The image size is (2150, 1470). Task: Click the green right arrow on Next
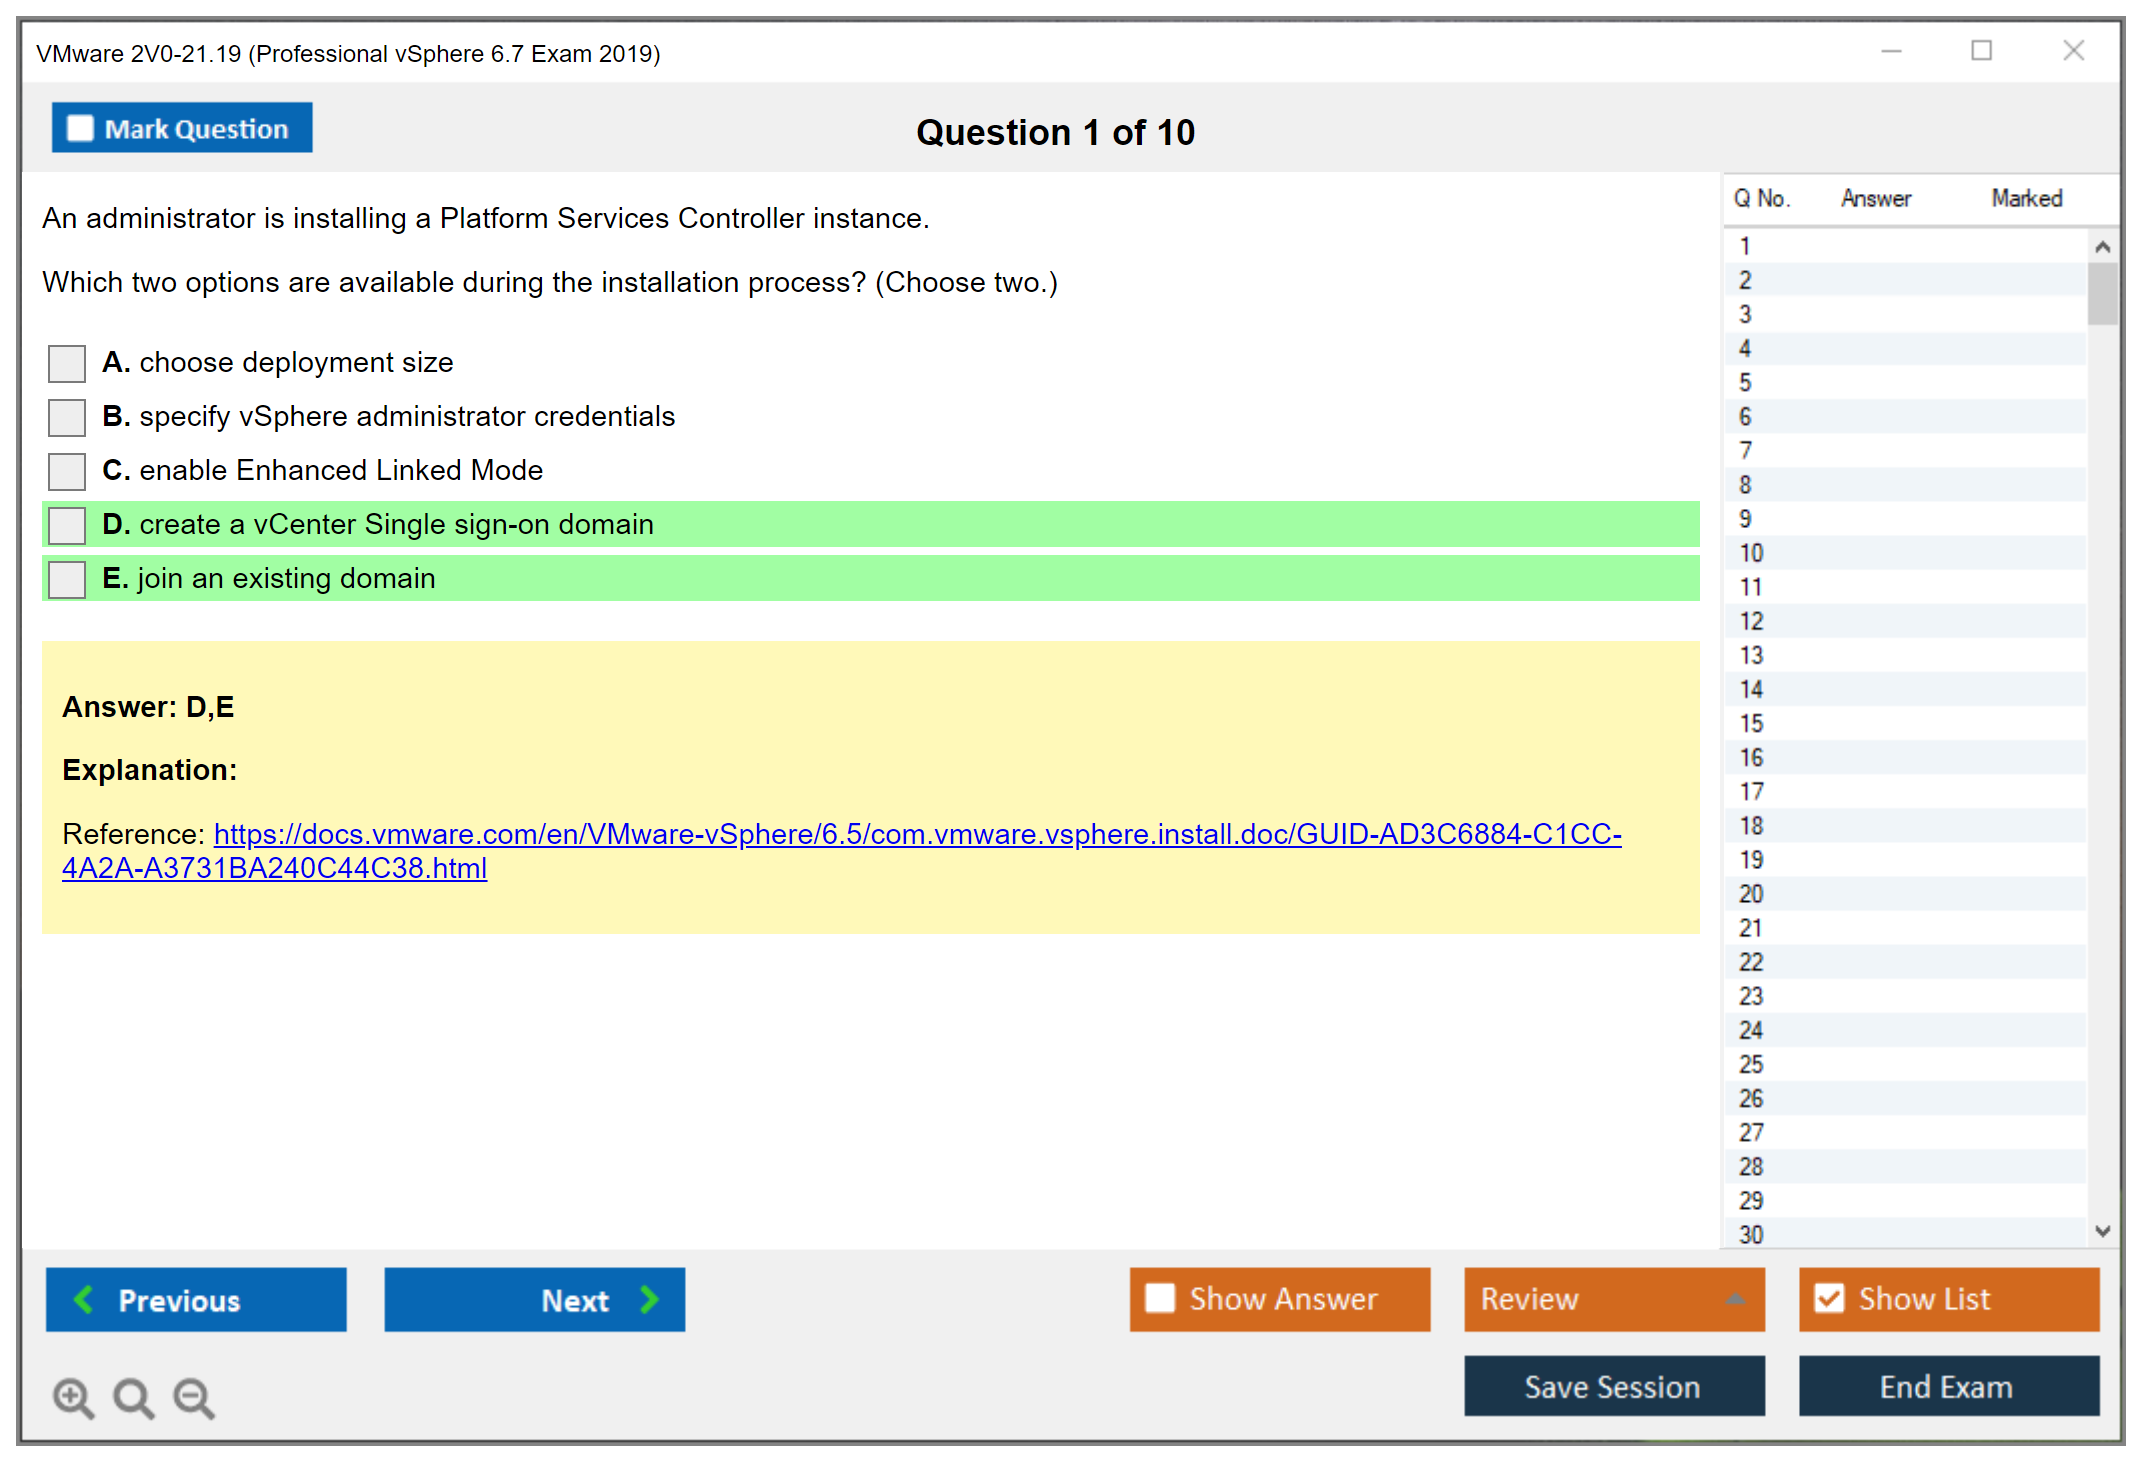pos(649,1299)
